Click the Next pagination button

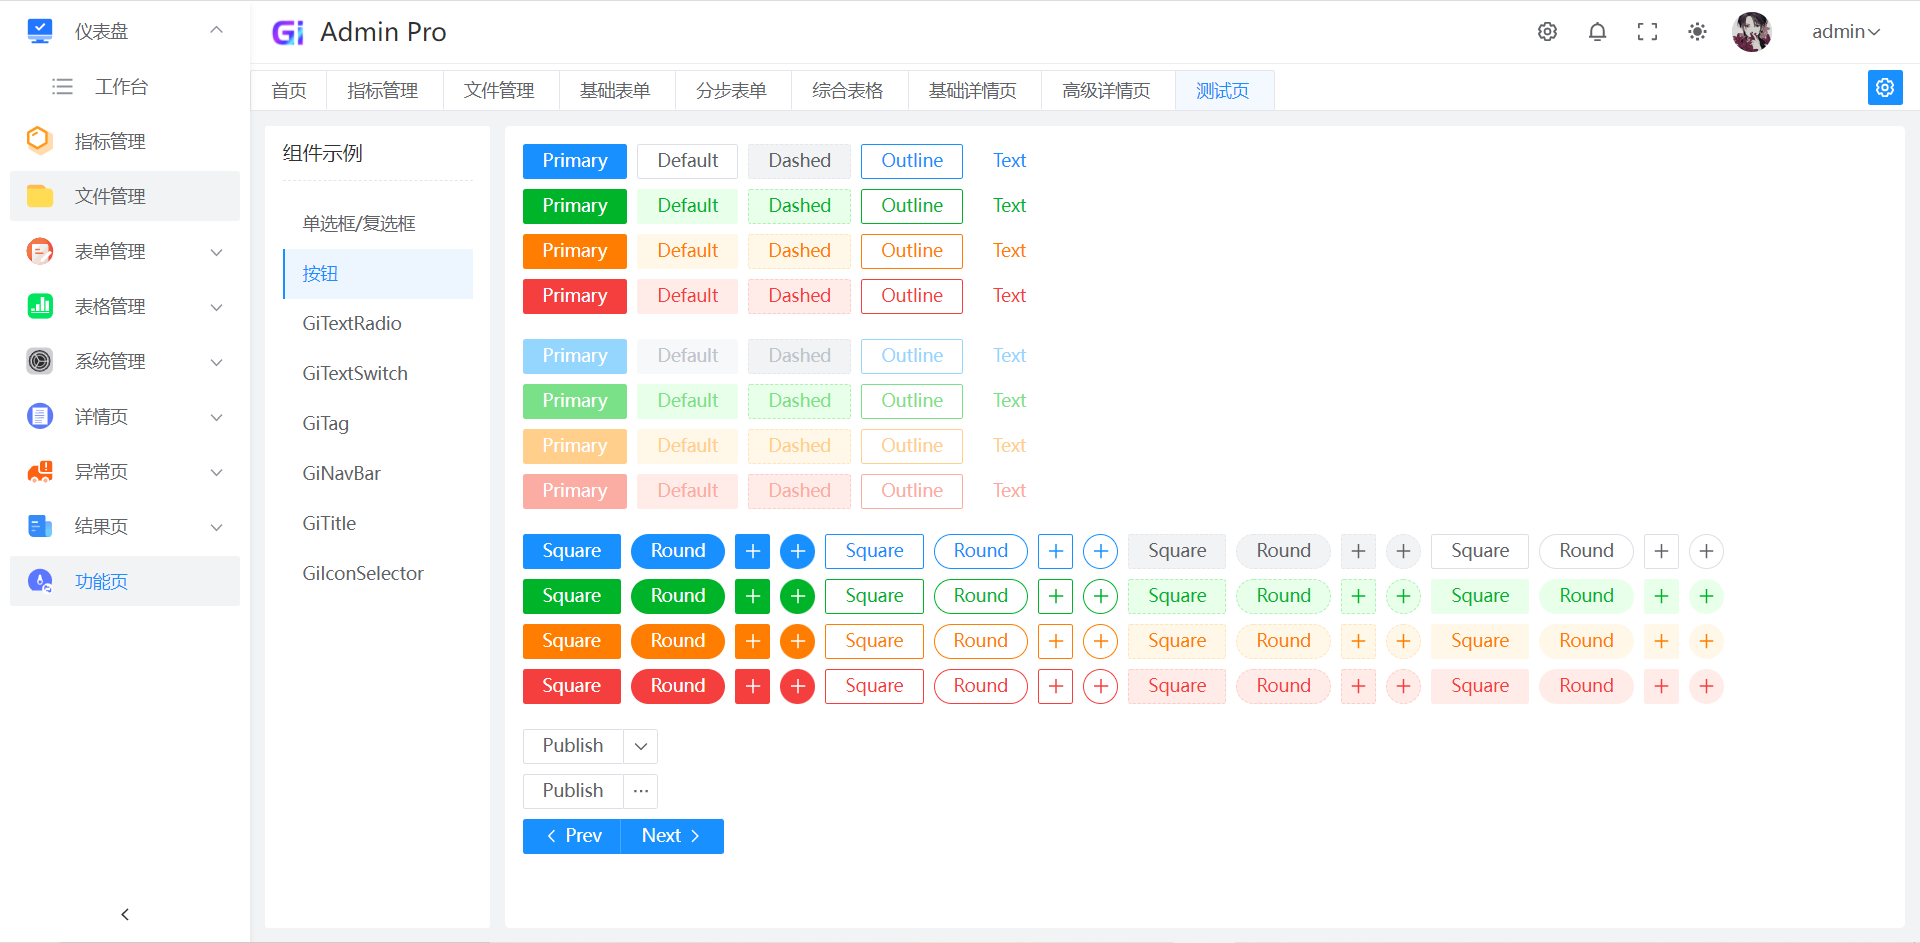click(x=671, y=836)
